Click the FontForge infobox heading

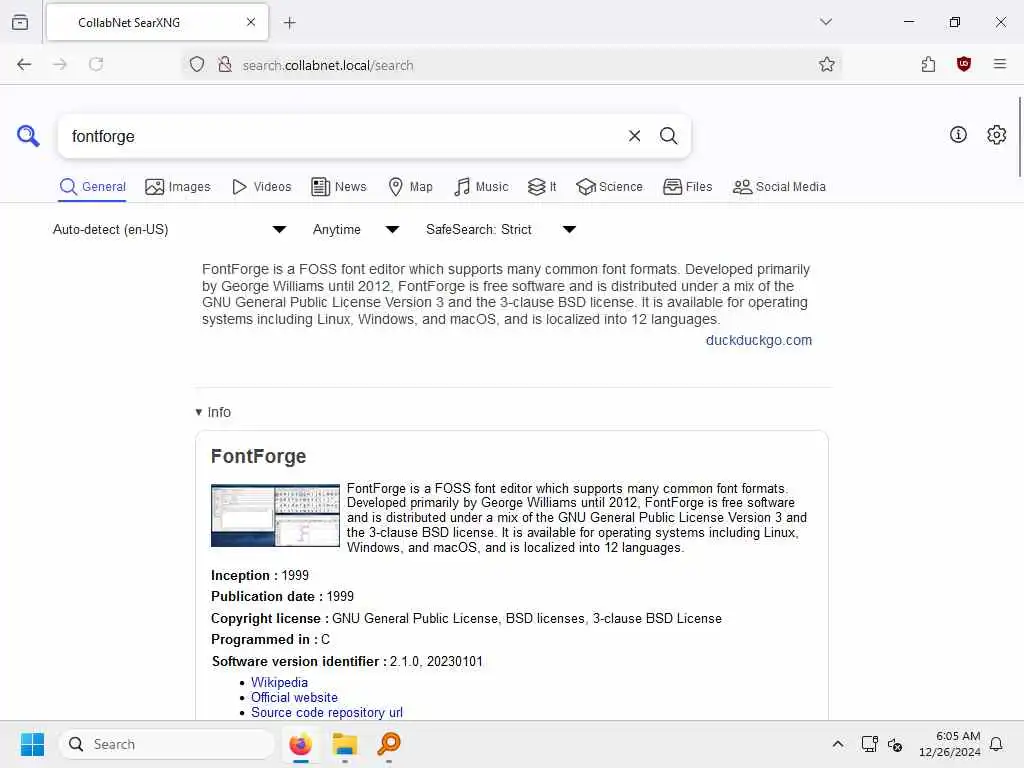(x=259, y=456)
